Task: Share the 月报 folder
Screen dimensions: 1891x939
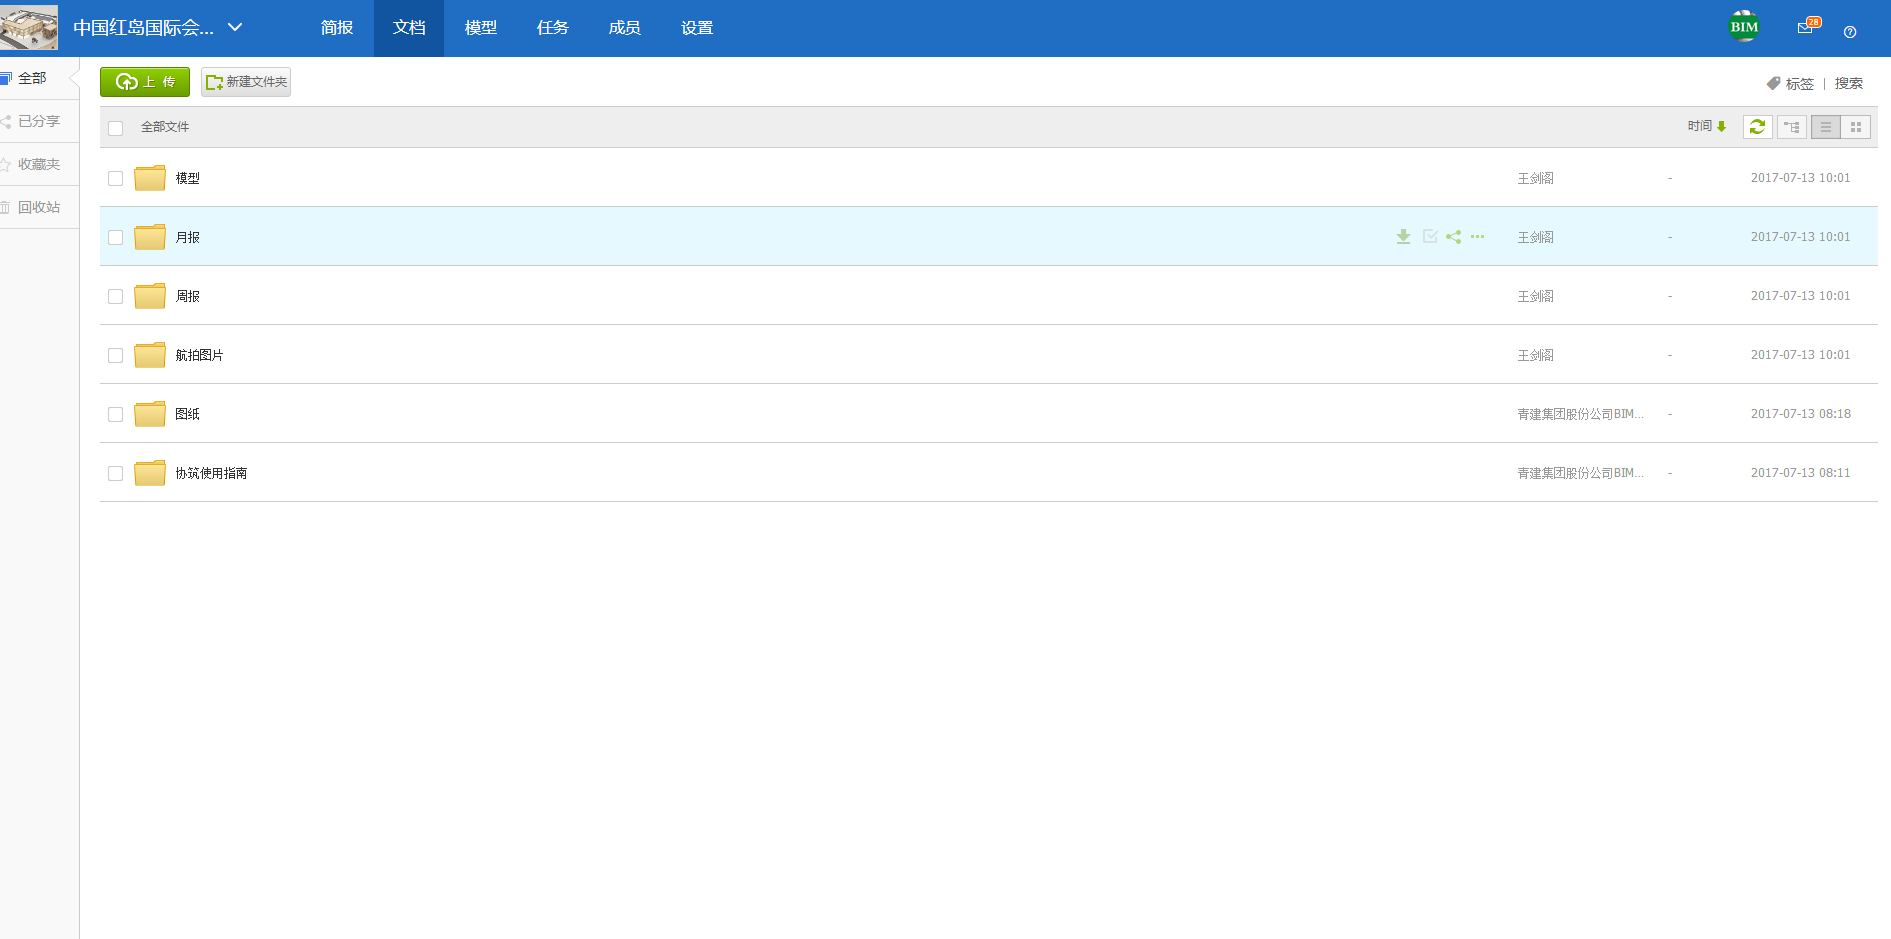Action: click(x=1453, y=237)
